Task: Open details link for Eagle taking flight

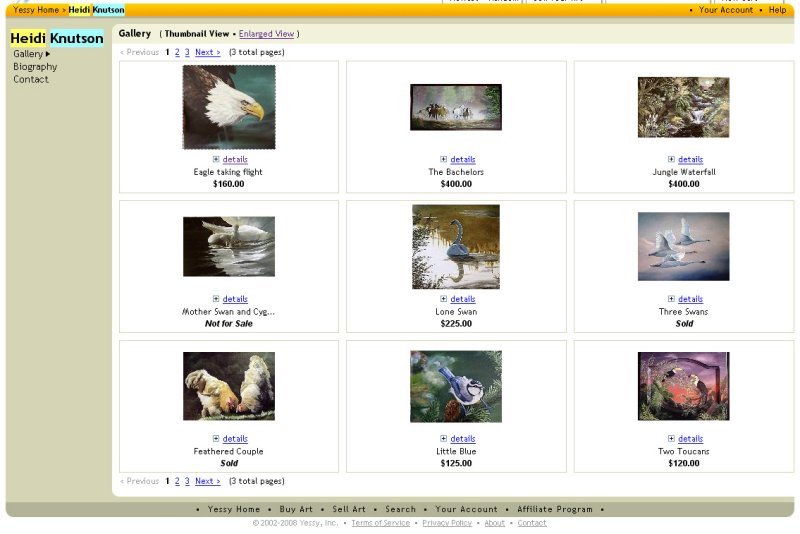Action: coord(235,160)
